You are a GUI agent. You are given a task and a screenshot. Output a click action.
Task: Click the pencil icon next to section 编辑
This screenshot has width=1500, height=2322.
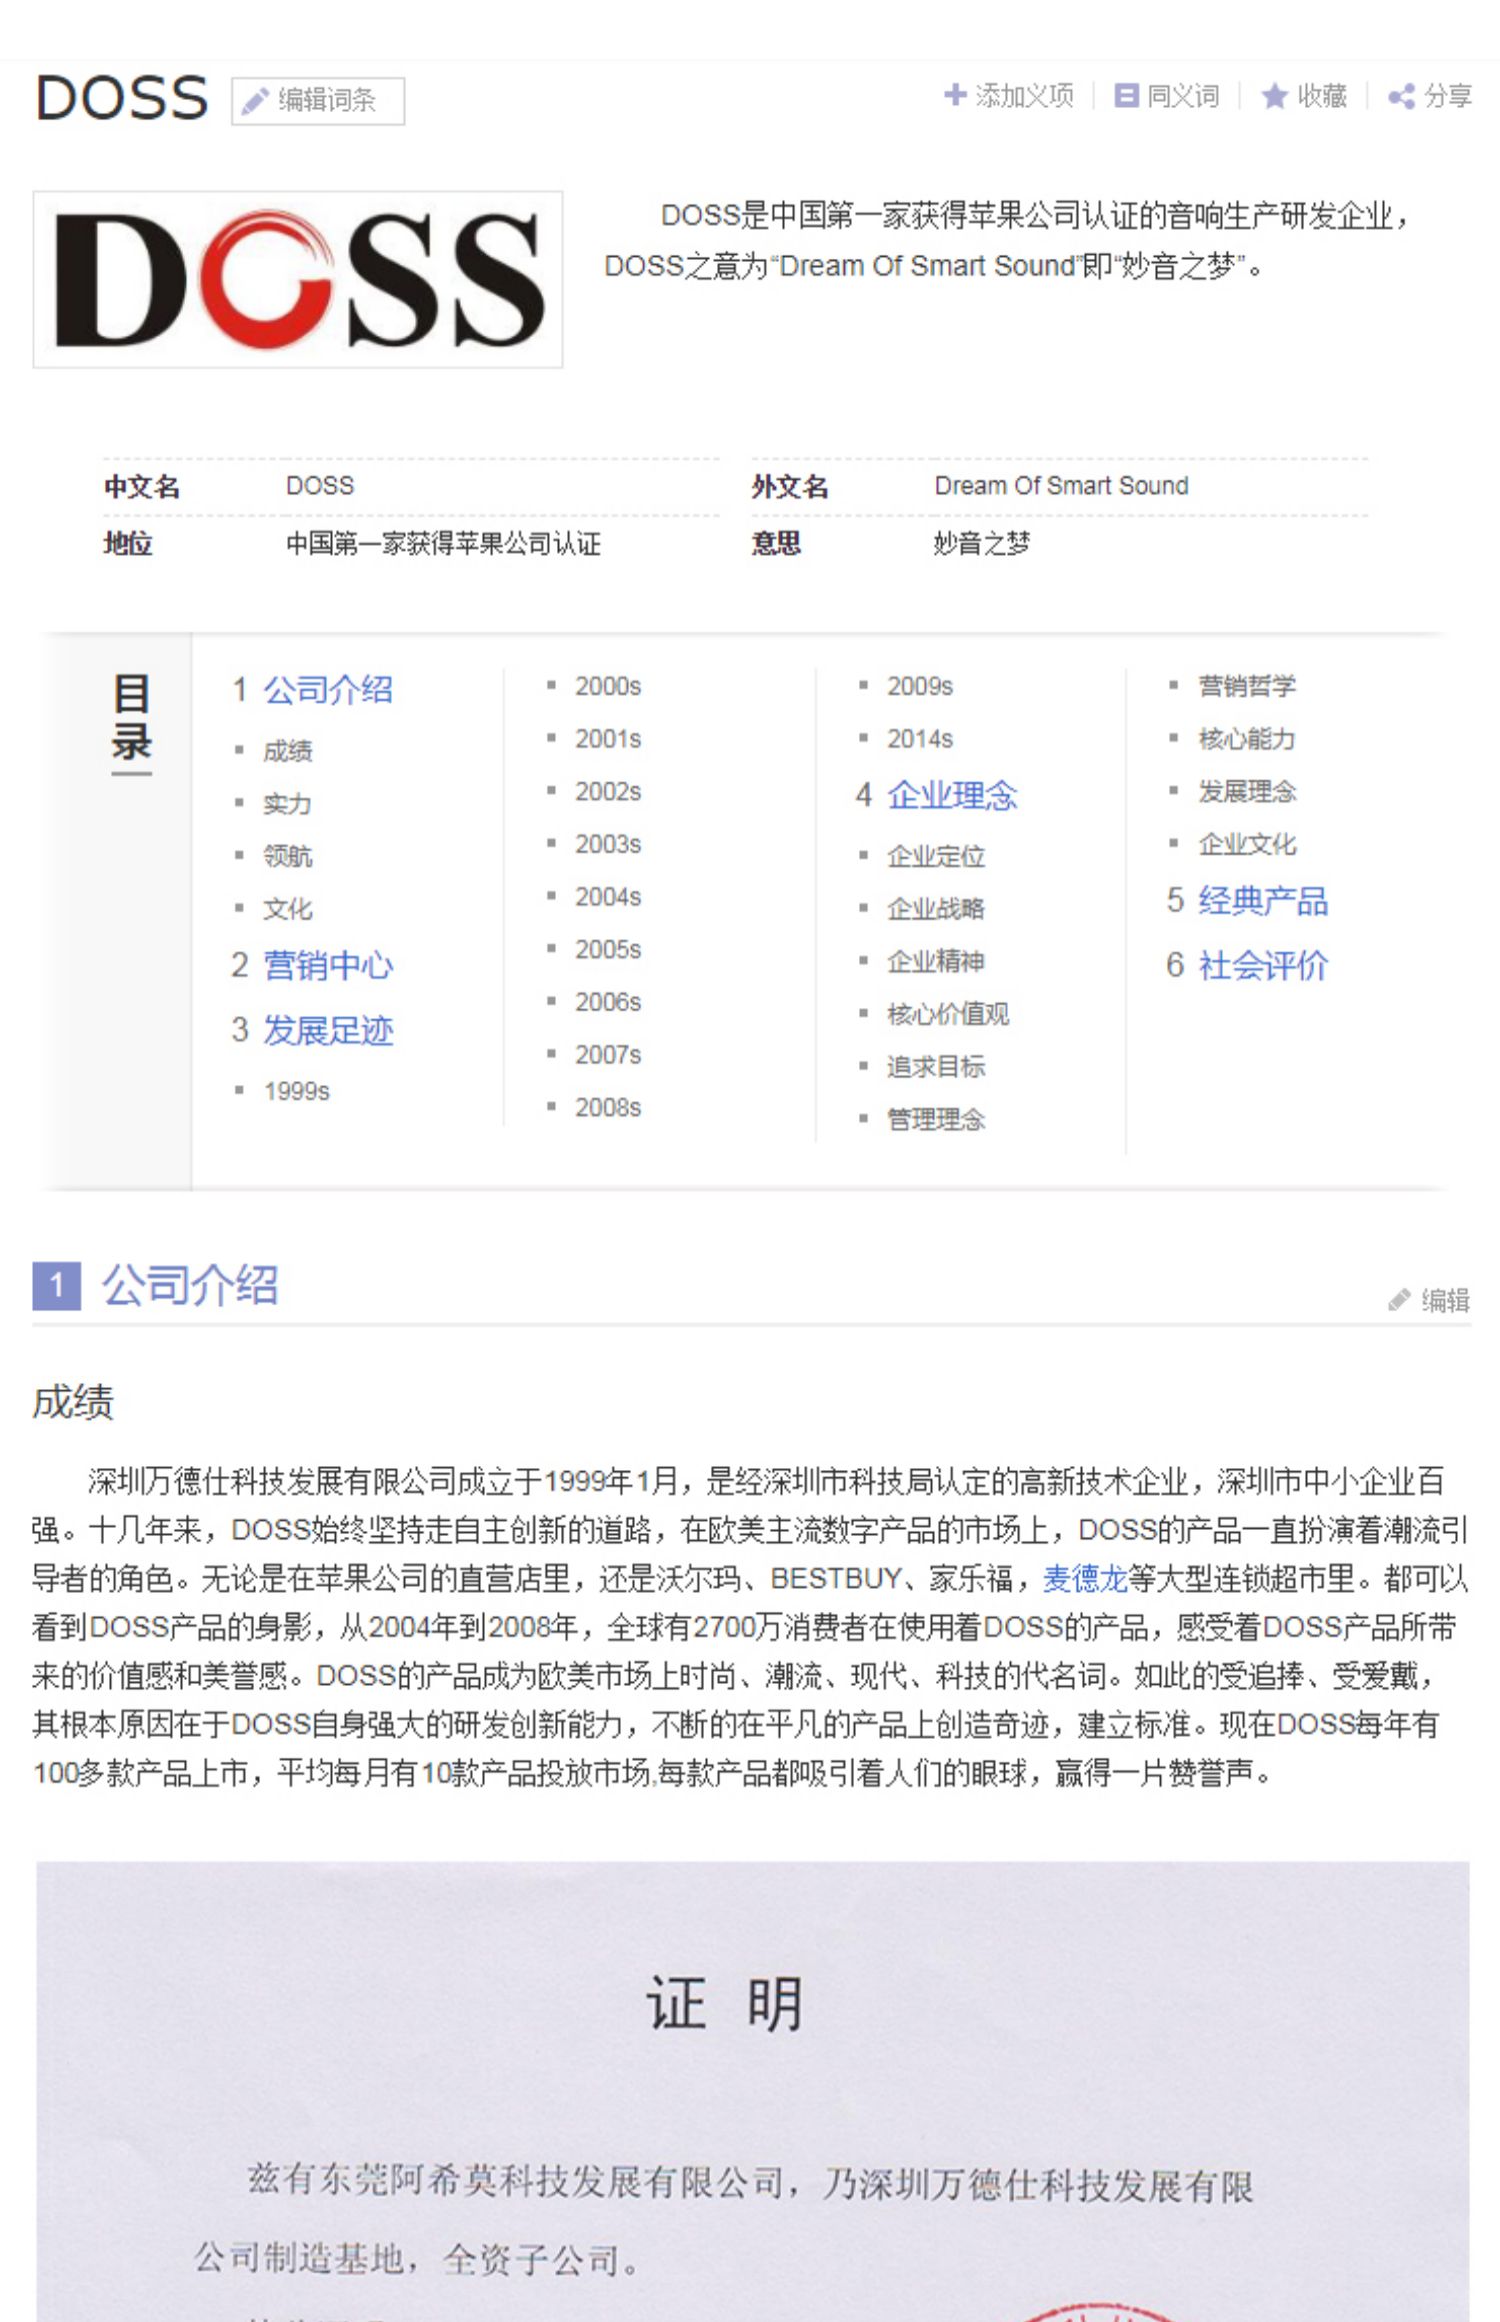tap(1399, 1299)
